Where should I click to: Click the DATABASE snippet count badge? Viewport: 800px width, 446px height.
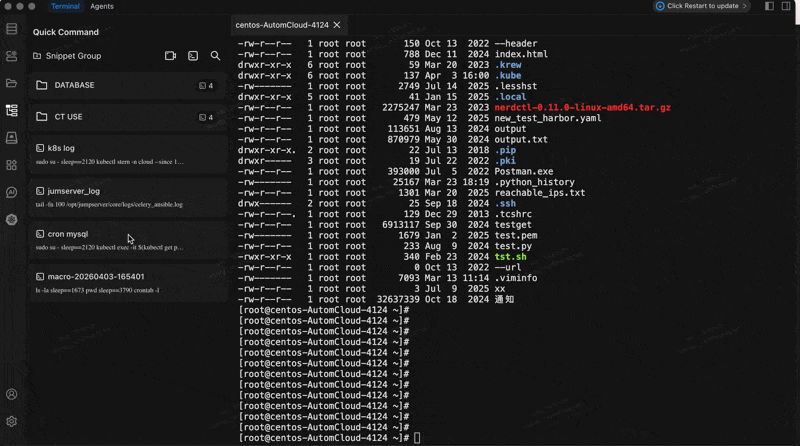(x=206, y=86)
